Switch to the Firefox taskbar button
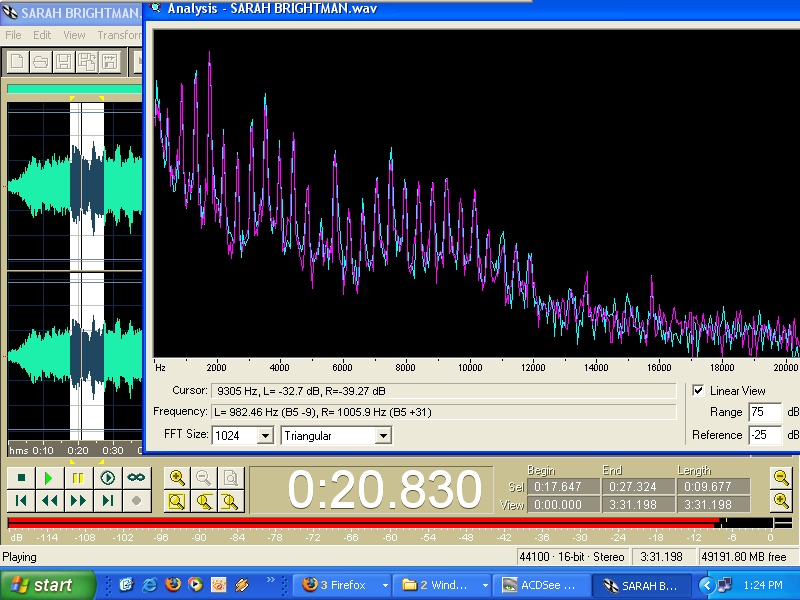800x600 pixels. (x=340, y=585)
